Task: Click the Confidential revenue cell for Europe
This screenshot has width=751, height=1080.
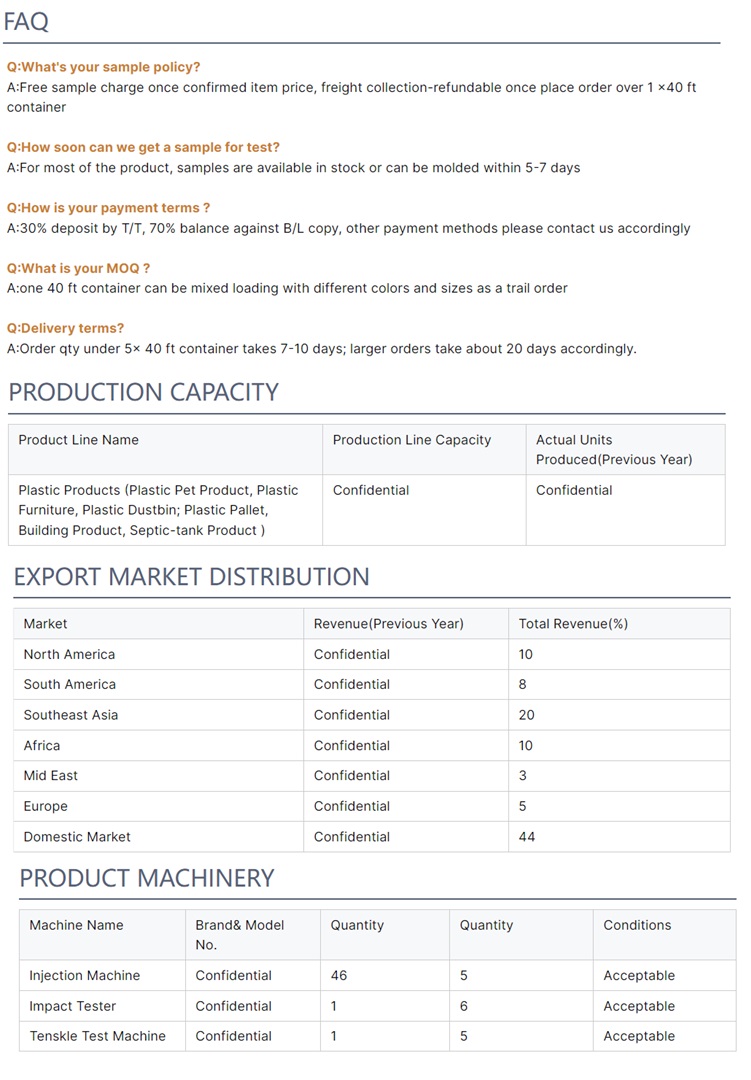Action: pyautogui.click(x=351, y=806)
